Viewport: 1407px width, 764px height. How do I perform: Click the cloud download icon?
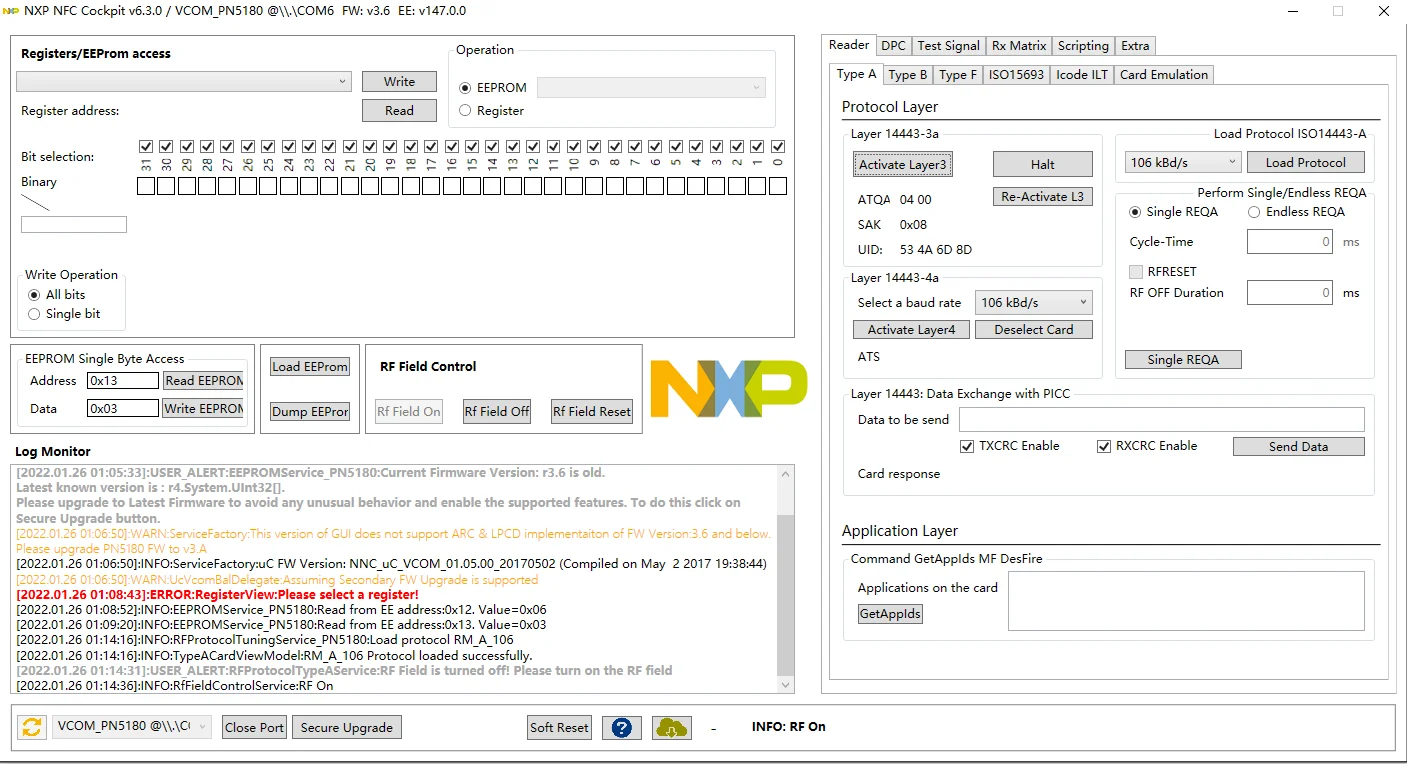pos(672,727)
